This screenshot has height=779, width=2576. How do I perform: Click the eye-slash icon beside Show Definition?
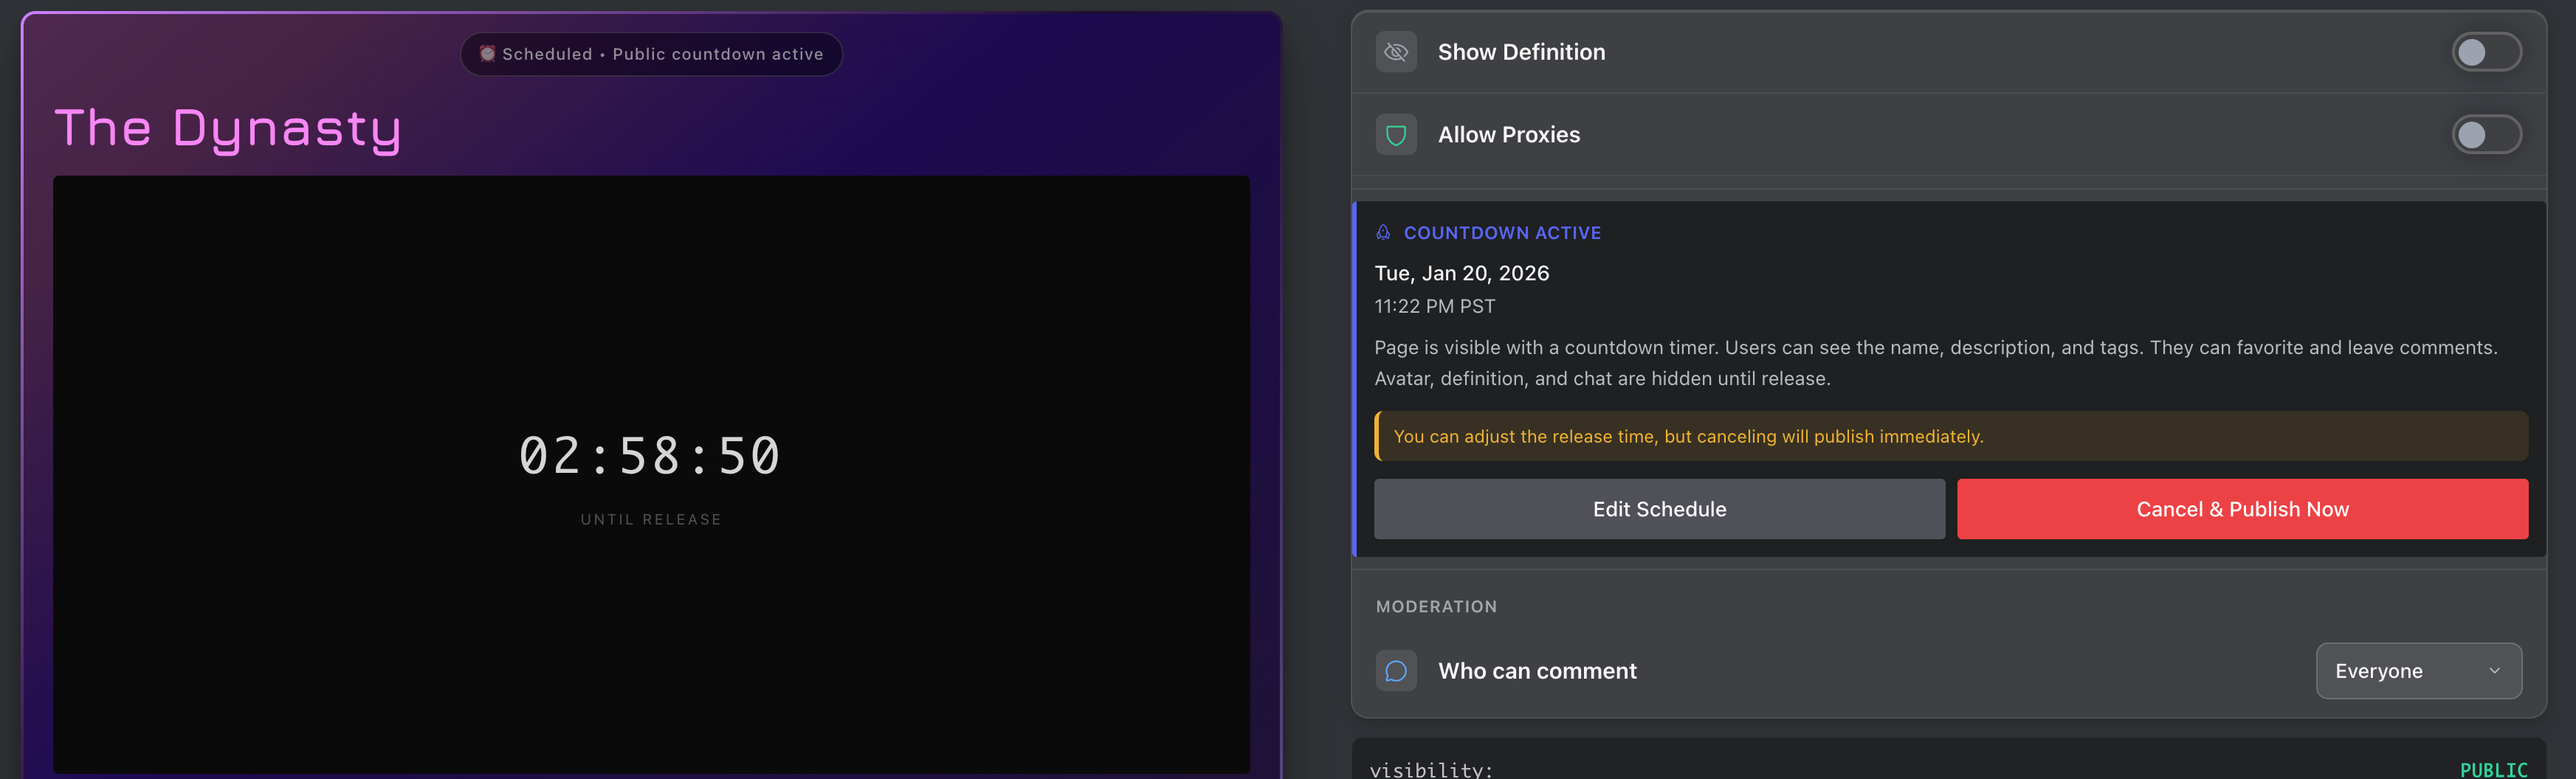click(x=1396, y=52)
